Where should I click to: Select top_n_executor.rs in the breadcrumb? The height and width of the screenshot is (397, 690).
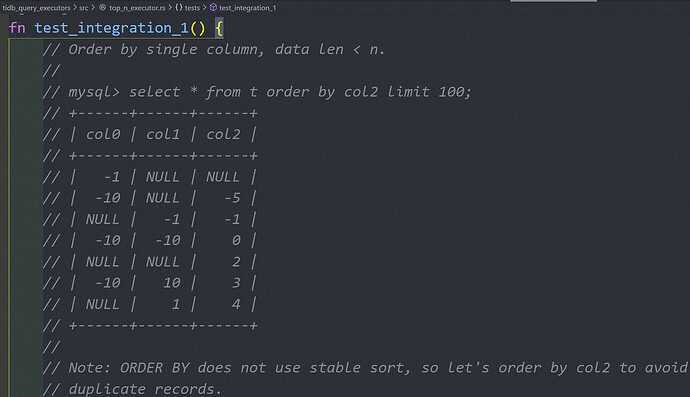(137, 8)
